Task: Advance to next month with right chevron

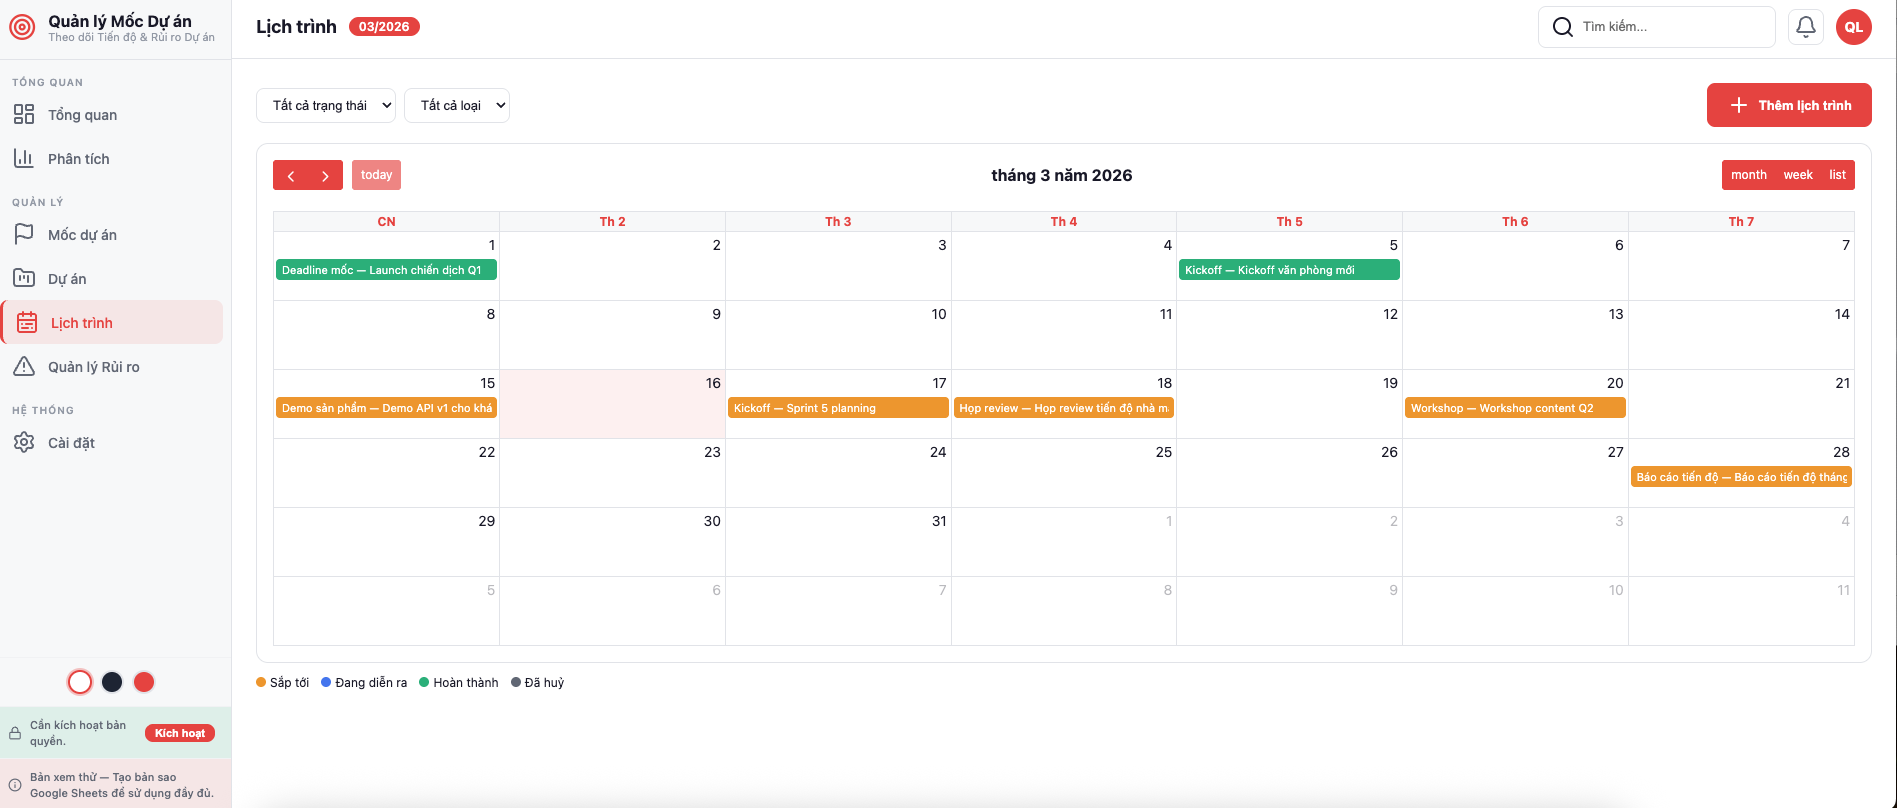Action: click(x=325, y=175)
